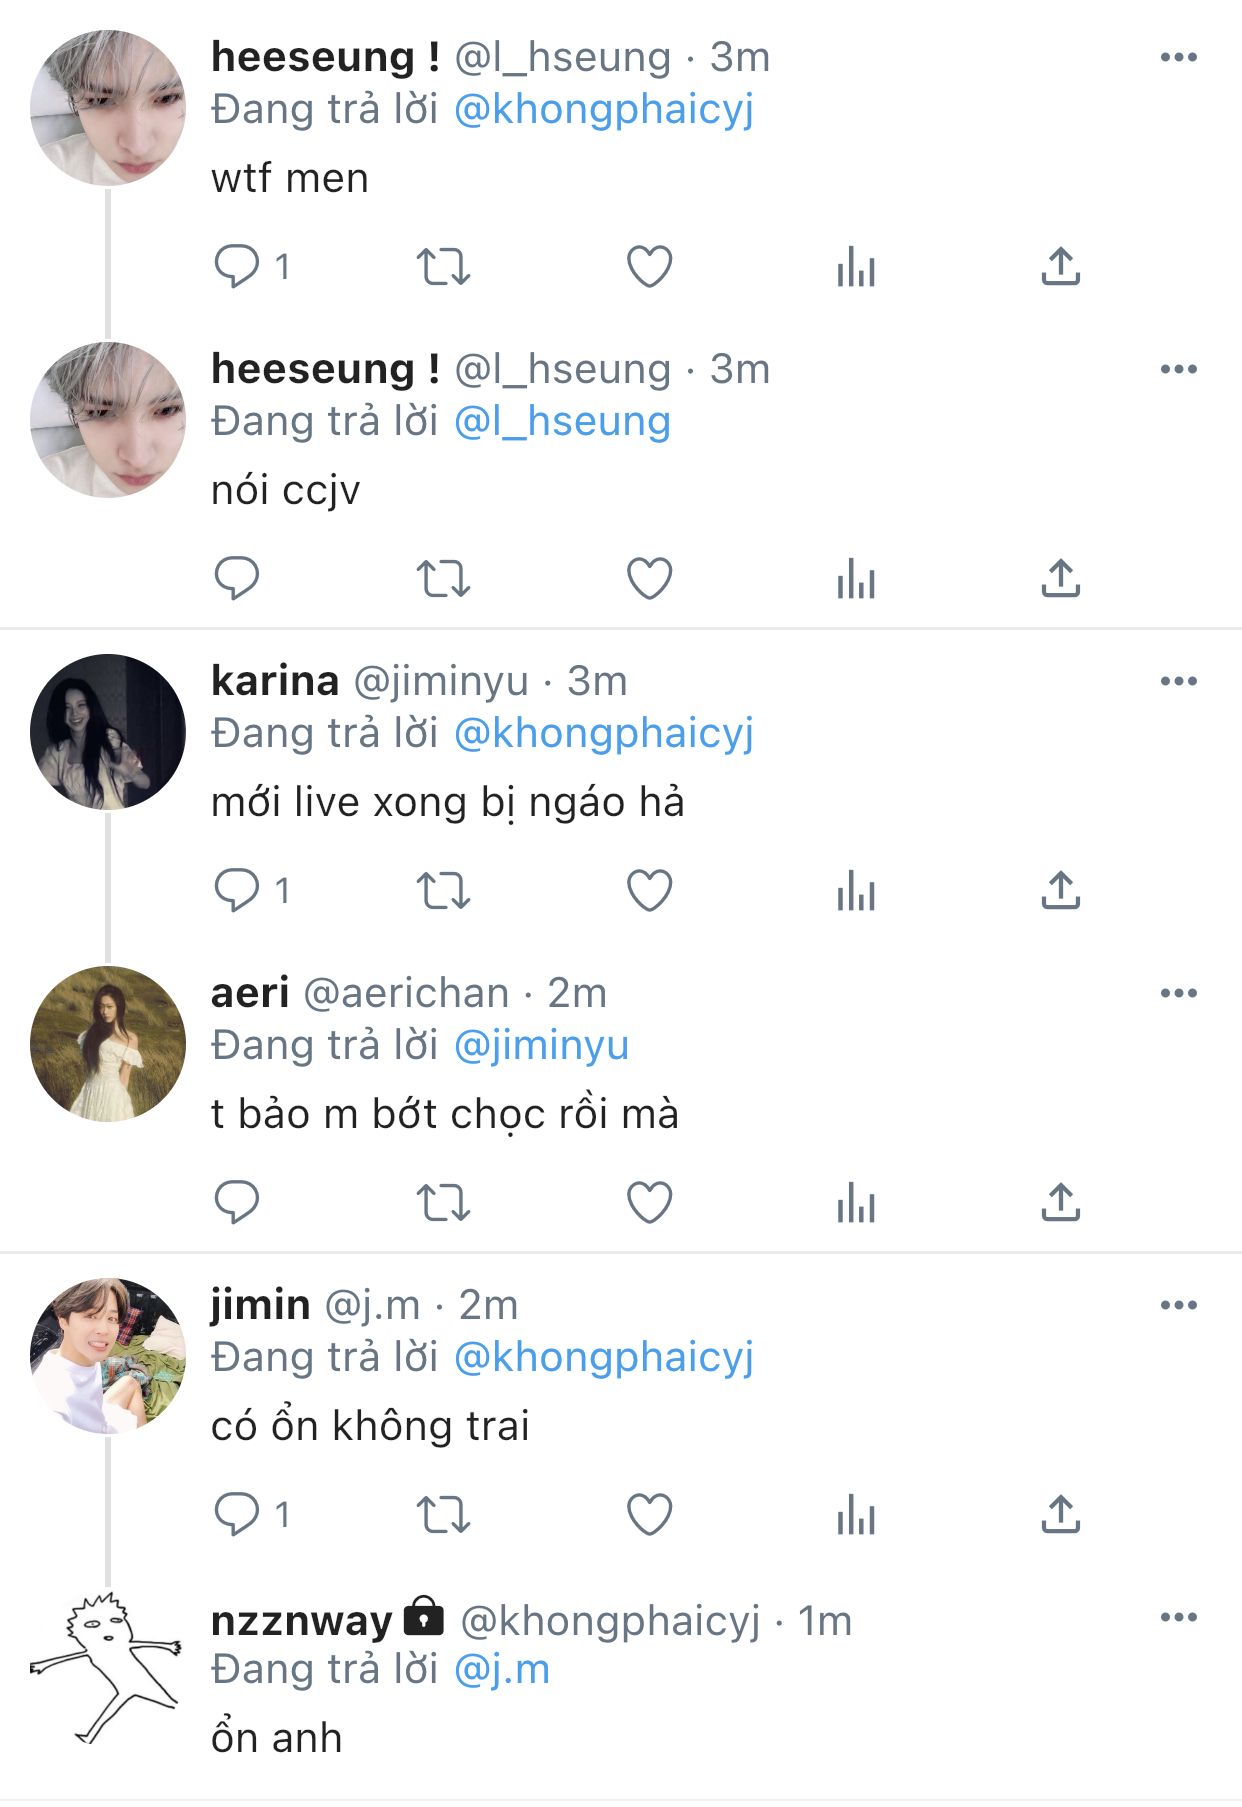The image size is (1242, 1807).
Task: Open aeri's profile avatar
Action: tap(108, 1044)
